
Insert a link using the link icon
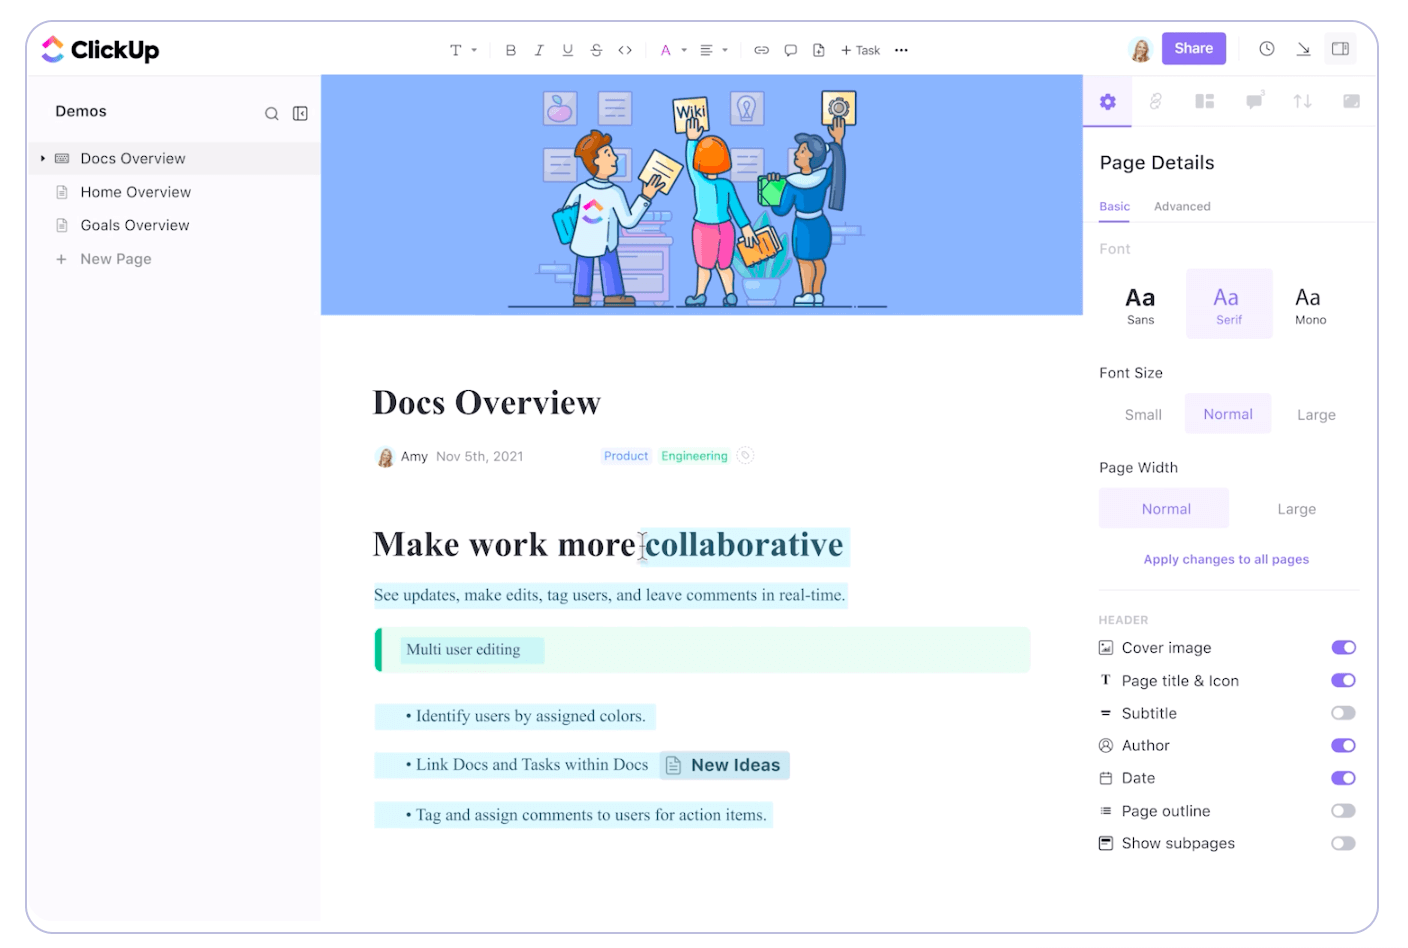tap(761, 49)
